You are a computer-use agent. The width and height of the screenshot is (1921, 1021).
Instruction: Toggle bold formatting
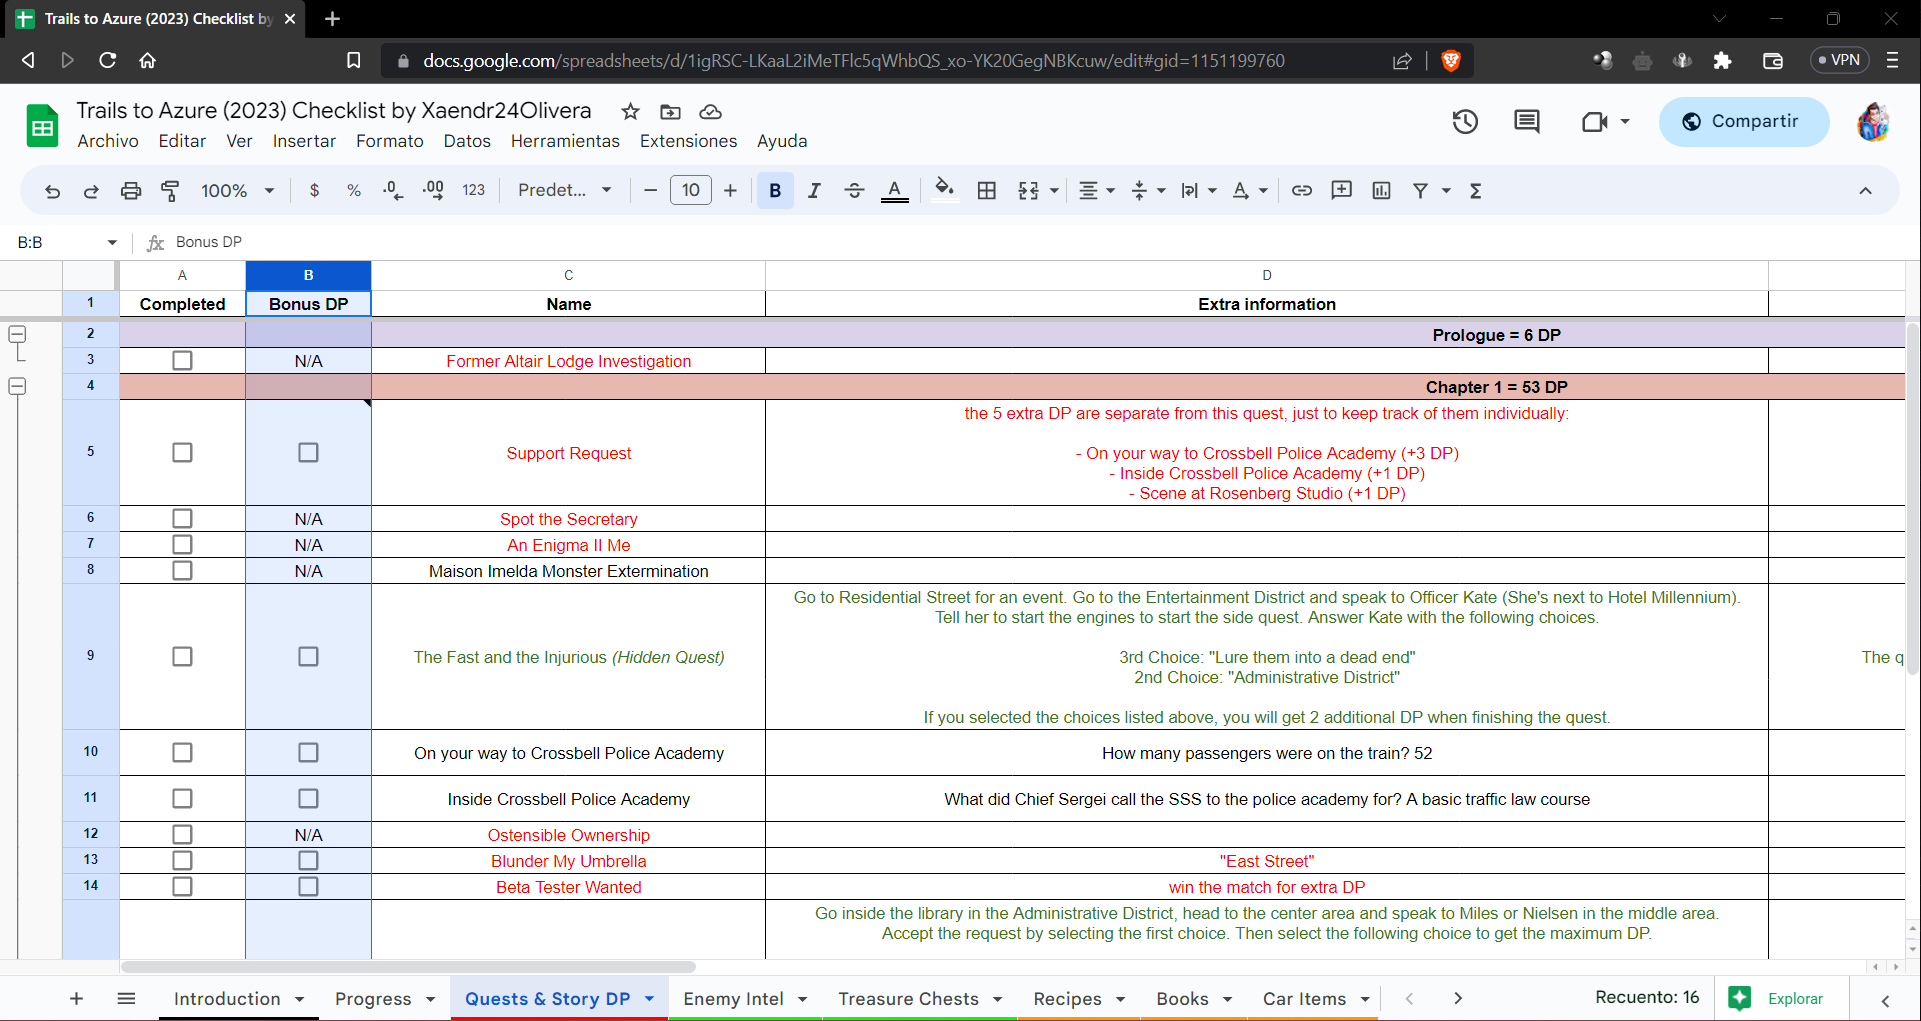pyautogui.click(x=775, y=191)
